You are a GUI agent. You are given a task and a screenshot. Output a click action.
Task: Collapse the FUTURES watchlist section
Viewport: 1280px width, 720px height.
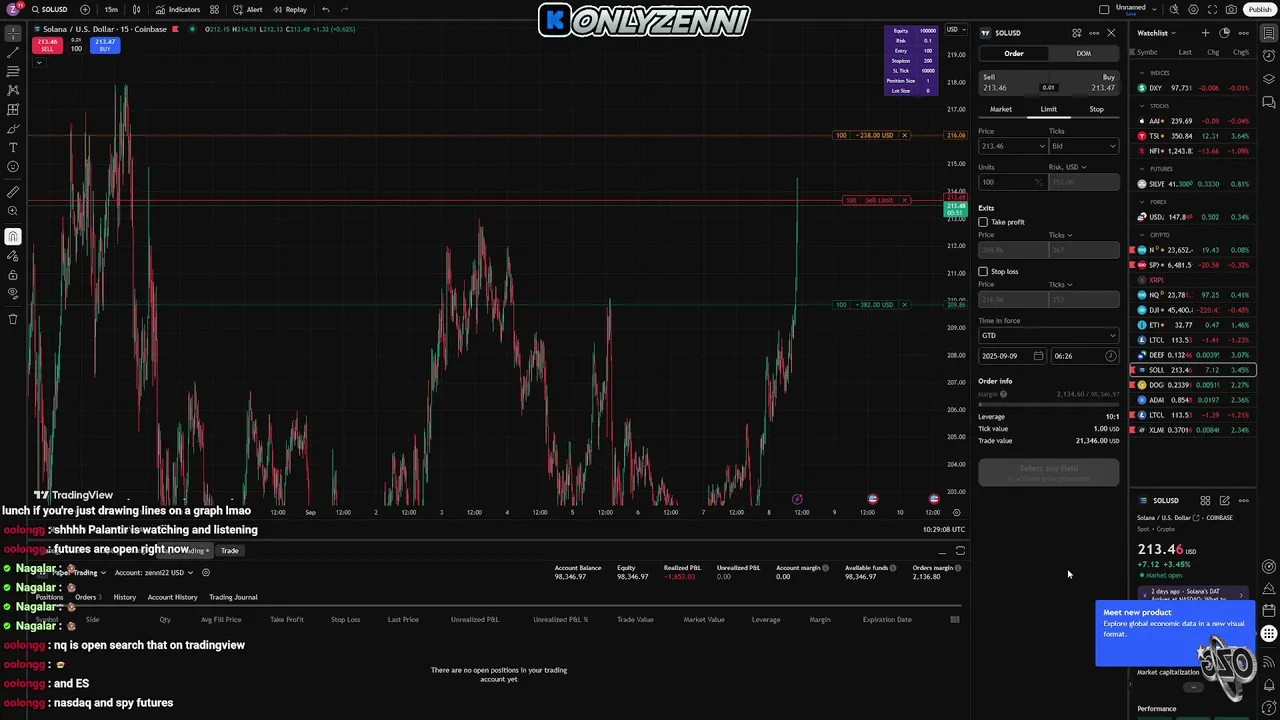coord(1141,169)
